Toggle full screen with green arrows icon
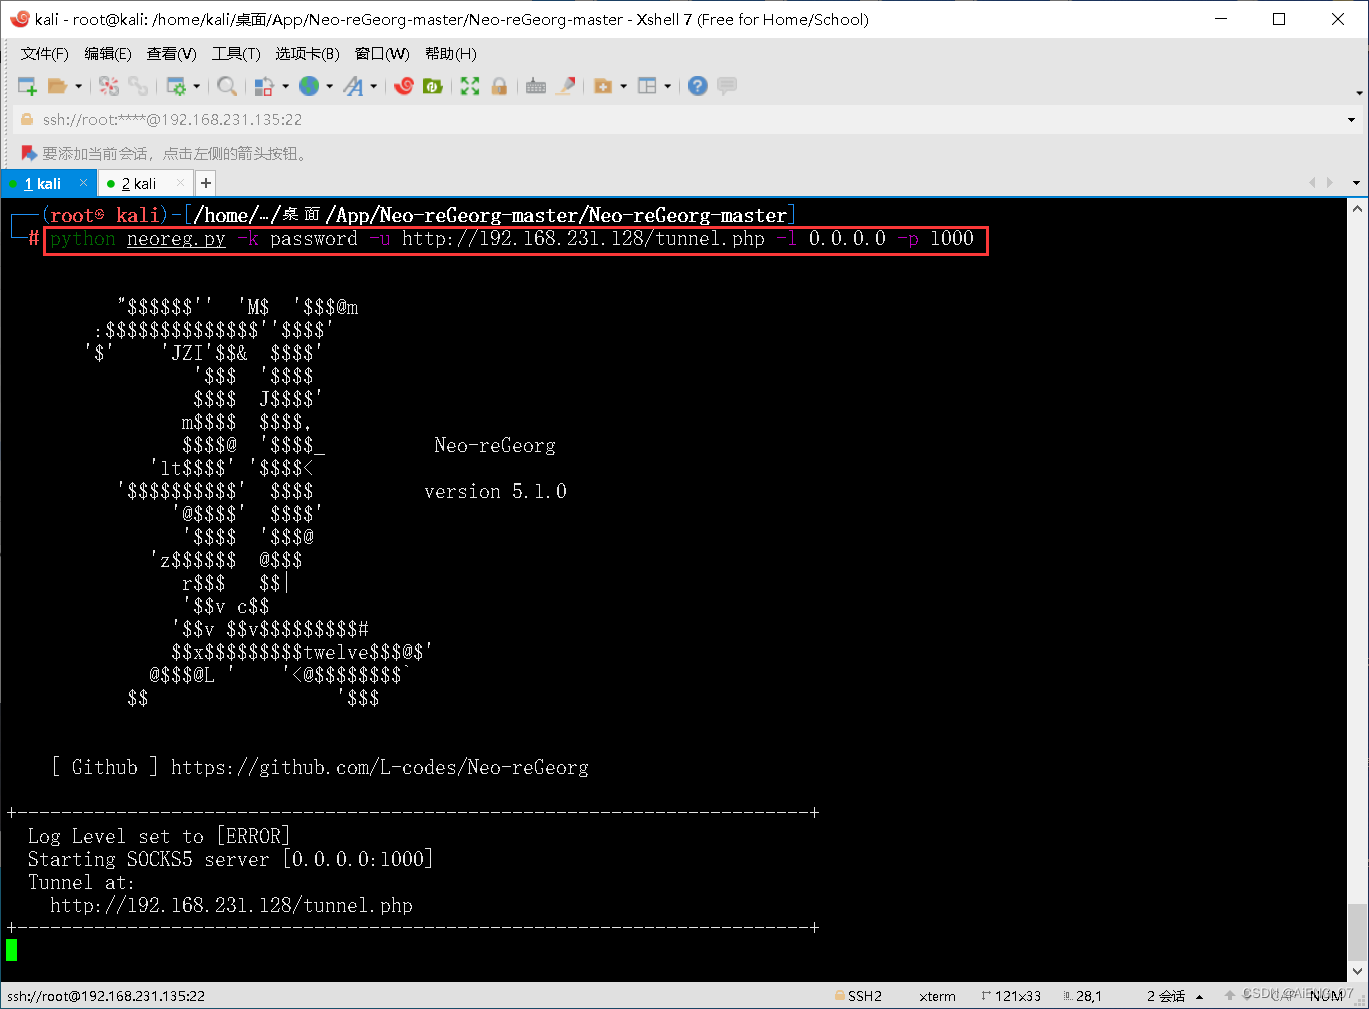 click(470, 86)
